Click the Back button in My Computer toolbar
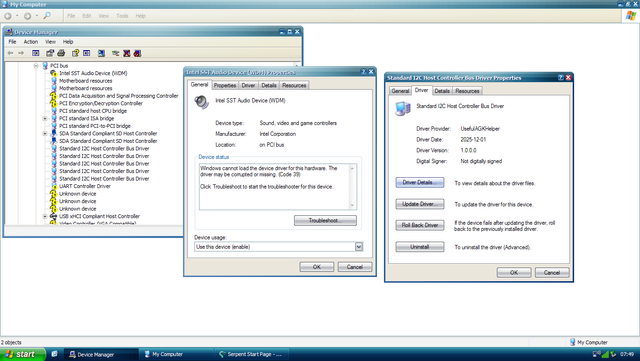This screenshot has width=640, height=361. pos(8,16)
